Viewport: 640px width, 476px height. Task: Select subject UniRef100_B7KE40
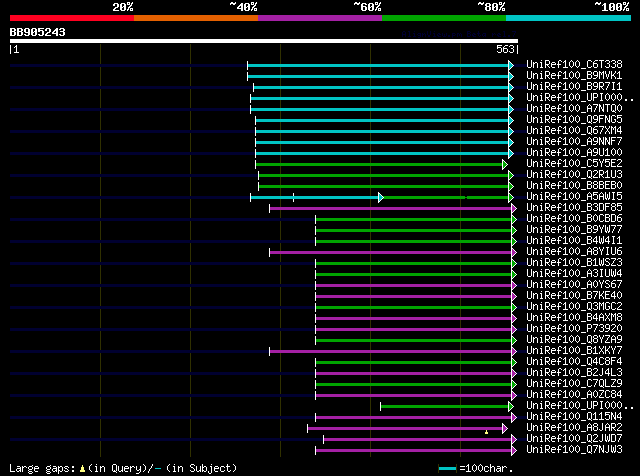tap(574, 296)
